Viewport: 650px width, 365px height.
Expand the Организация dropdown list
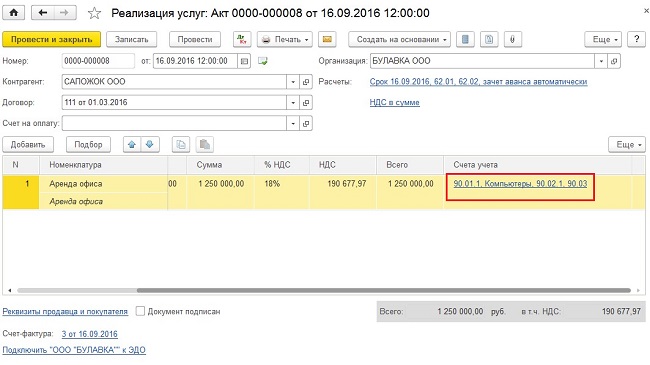[601, 61]
